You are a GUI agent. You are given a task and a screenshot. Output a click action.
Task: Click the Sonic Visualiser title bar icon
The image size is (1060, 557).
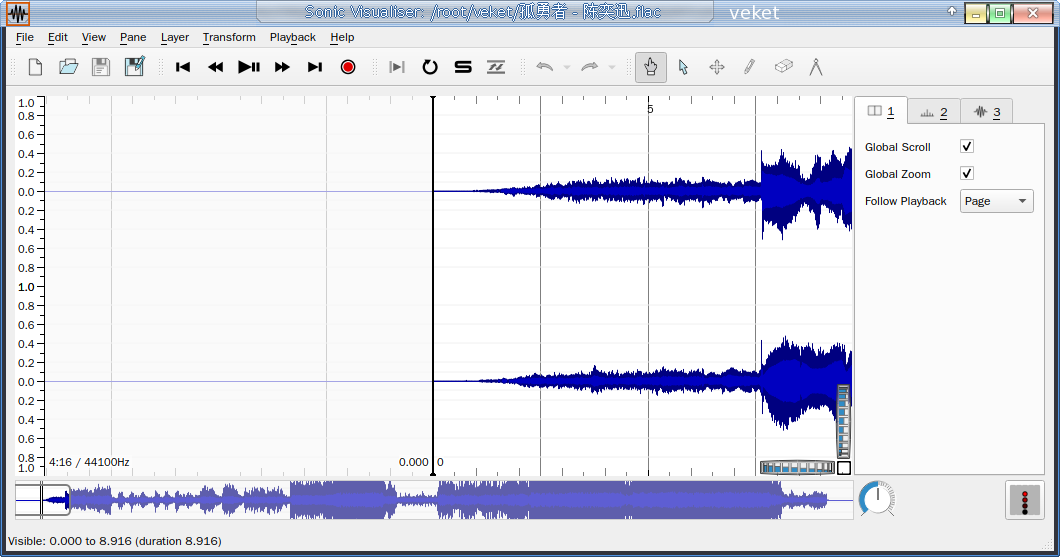[18, 13]
